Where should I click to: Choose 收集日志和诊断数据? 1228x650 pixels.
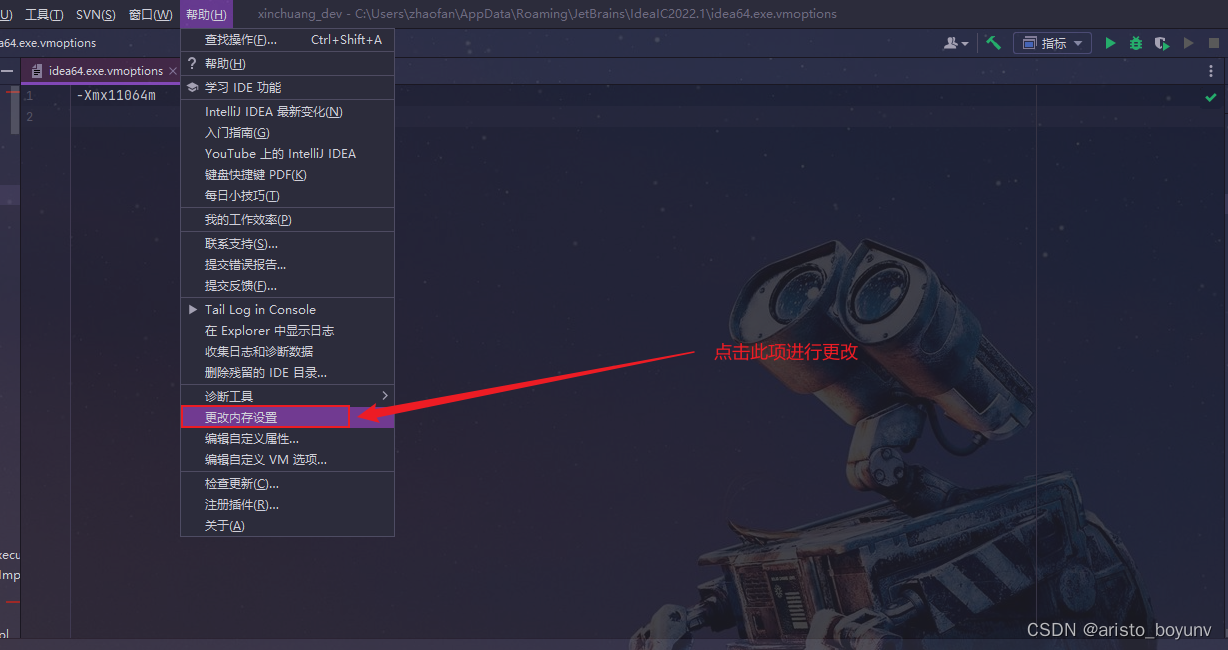(x=287, y=352)
